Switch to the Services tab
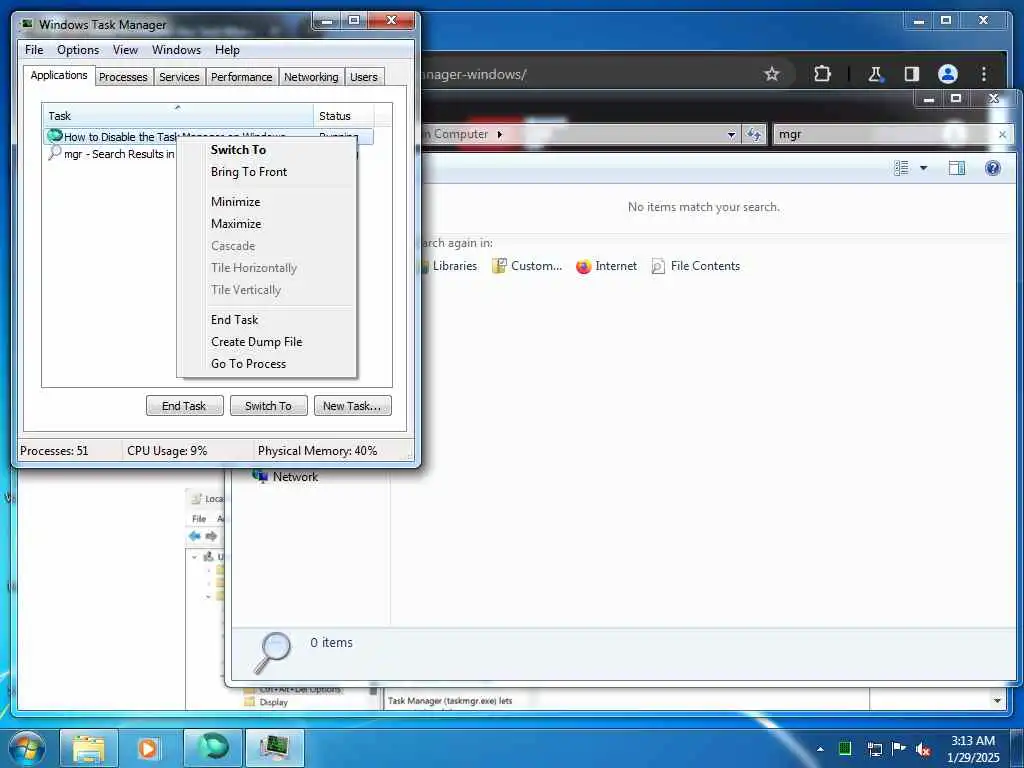This screenshot has height=768, width=1024. 179,77
